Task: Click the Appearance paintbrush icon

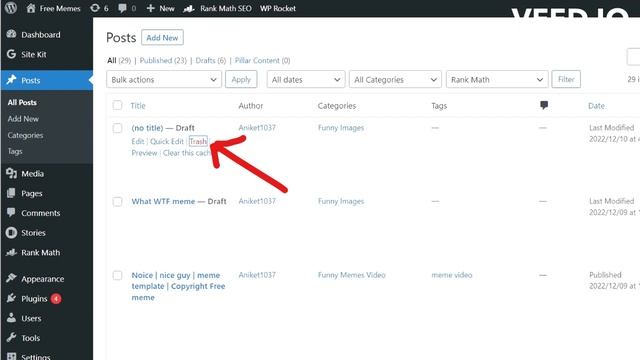Action: click(11, 278)
